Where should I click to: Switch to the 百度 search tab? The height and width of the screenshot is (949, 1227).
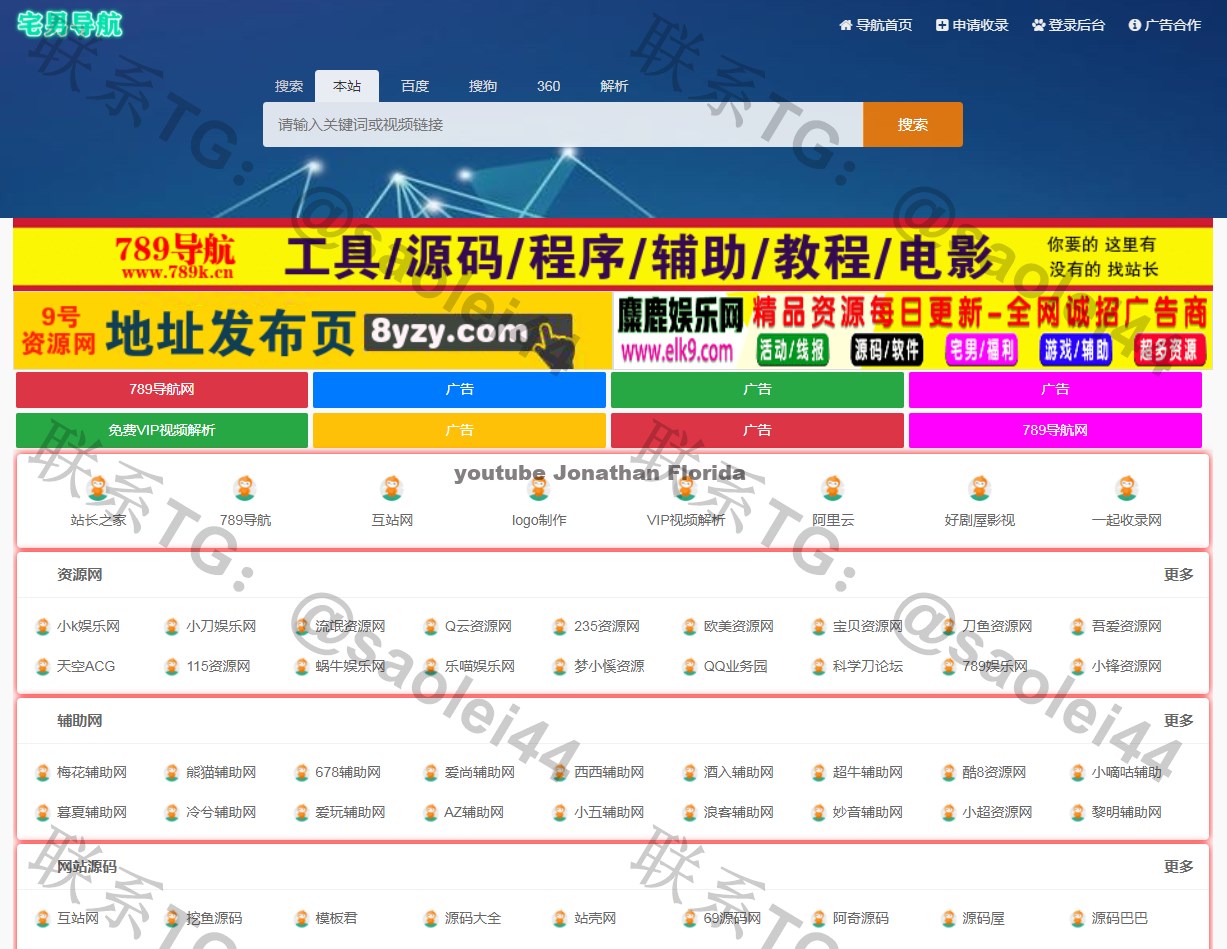[415, 86]
